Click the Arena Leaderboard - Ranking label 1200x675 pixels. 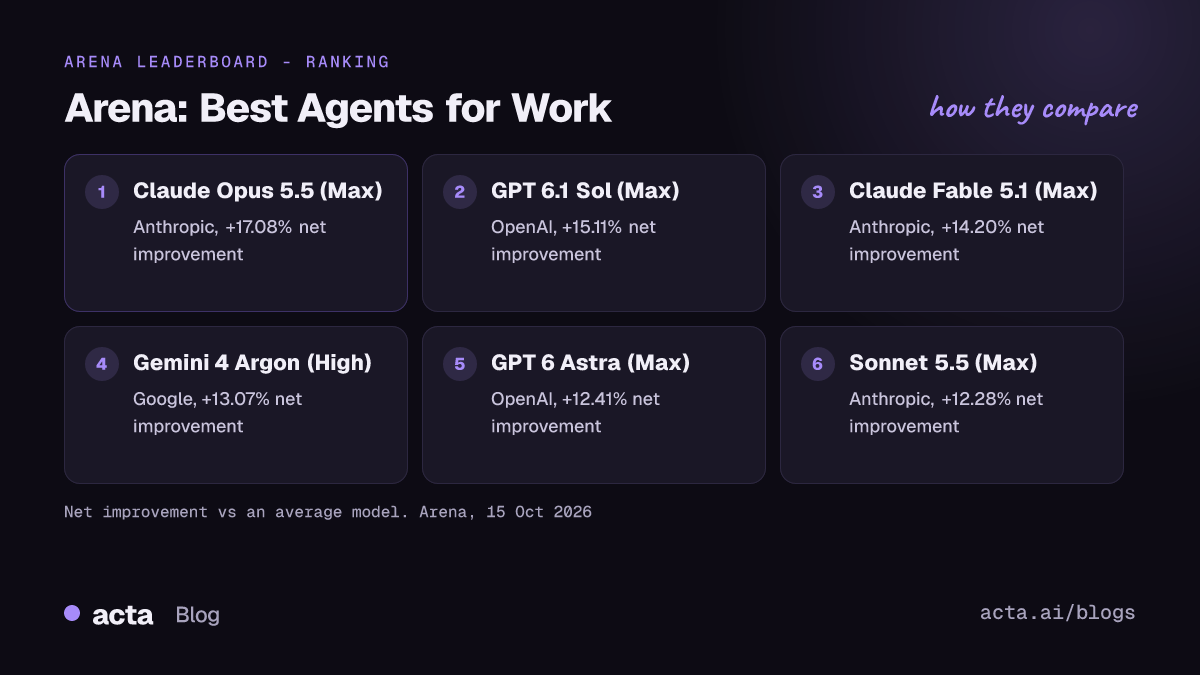(227, 62)
